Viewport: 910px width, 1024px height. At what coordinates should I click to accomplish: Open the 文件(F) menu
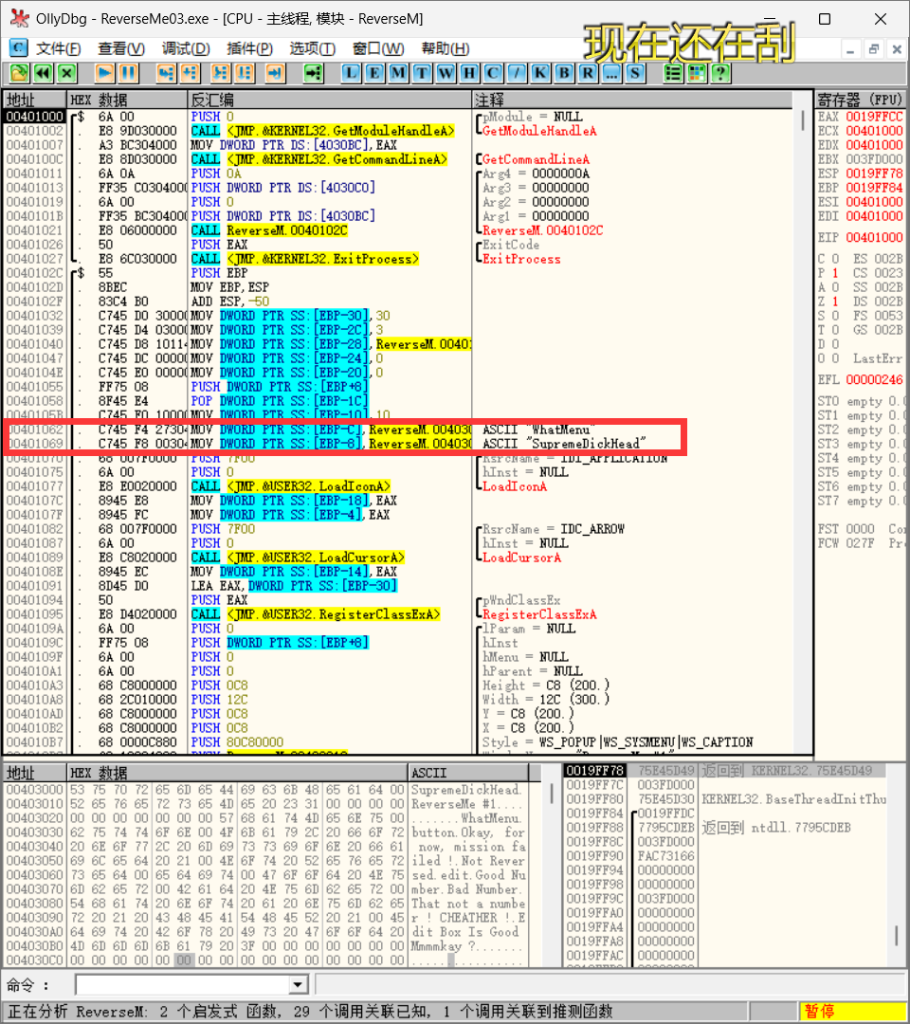pos(58,49)
